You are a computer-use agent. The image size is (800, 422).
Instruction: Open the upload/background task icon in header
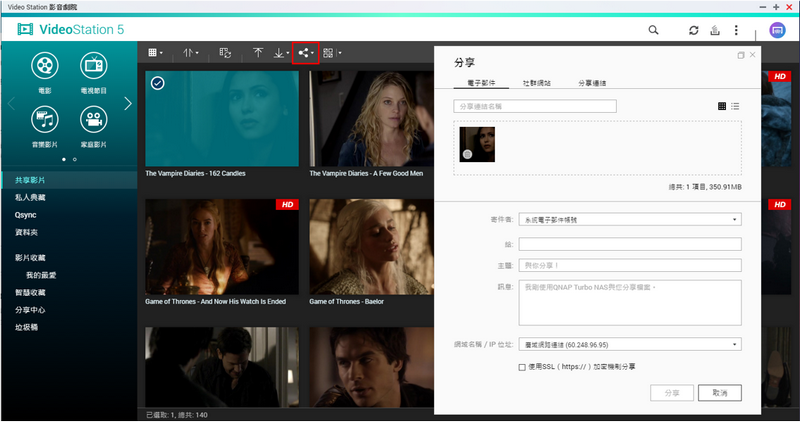(715, 30)
